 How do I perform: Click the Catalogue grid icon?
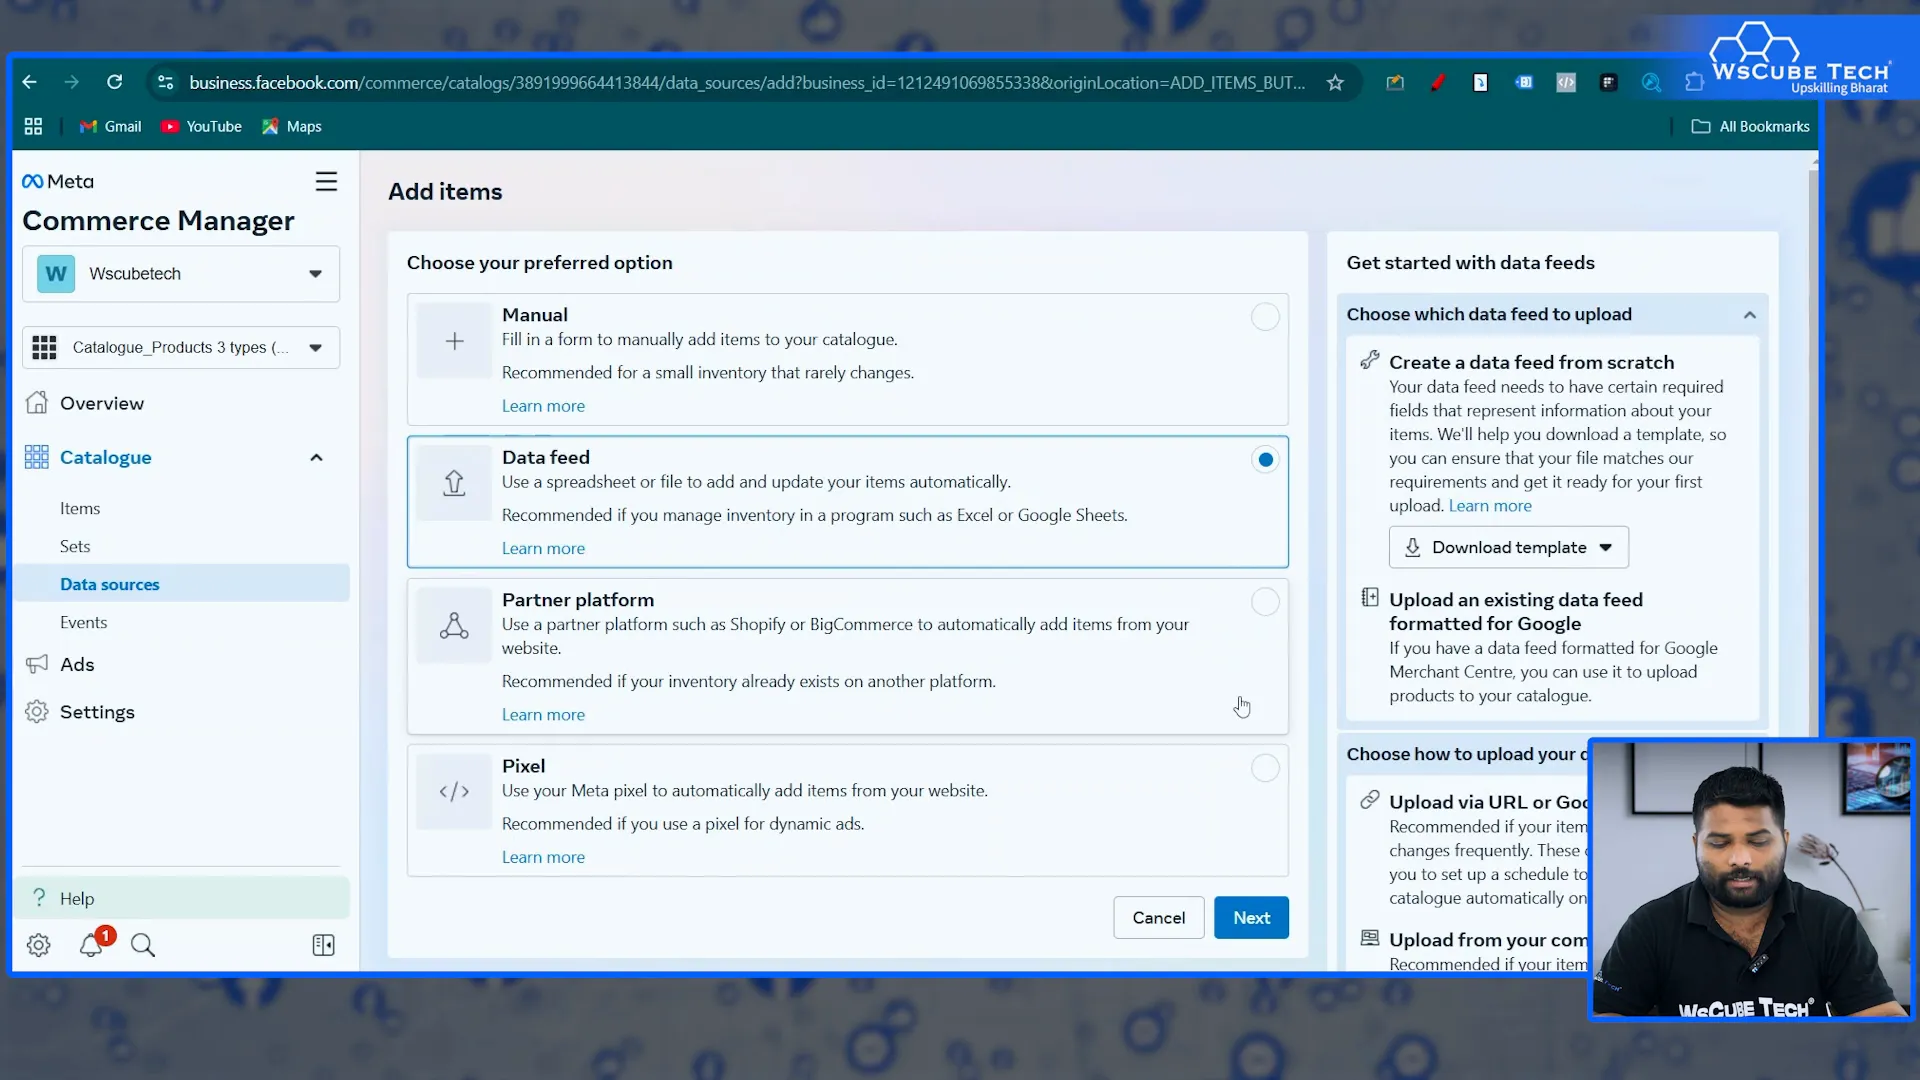click(x=37, y=457)
